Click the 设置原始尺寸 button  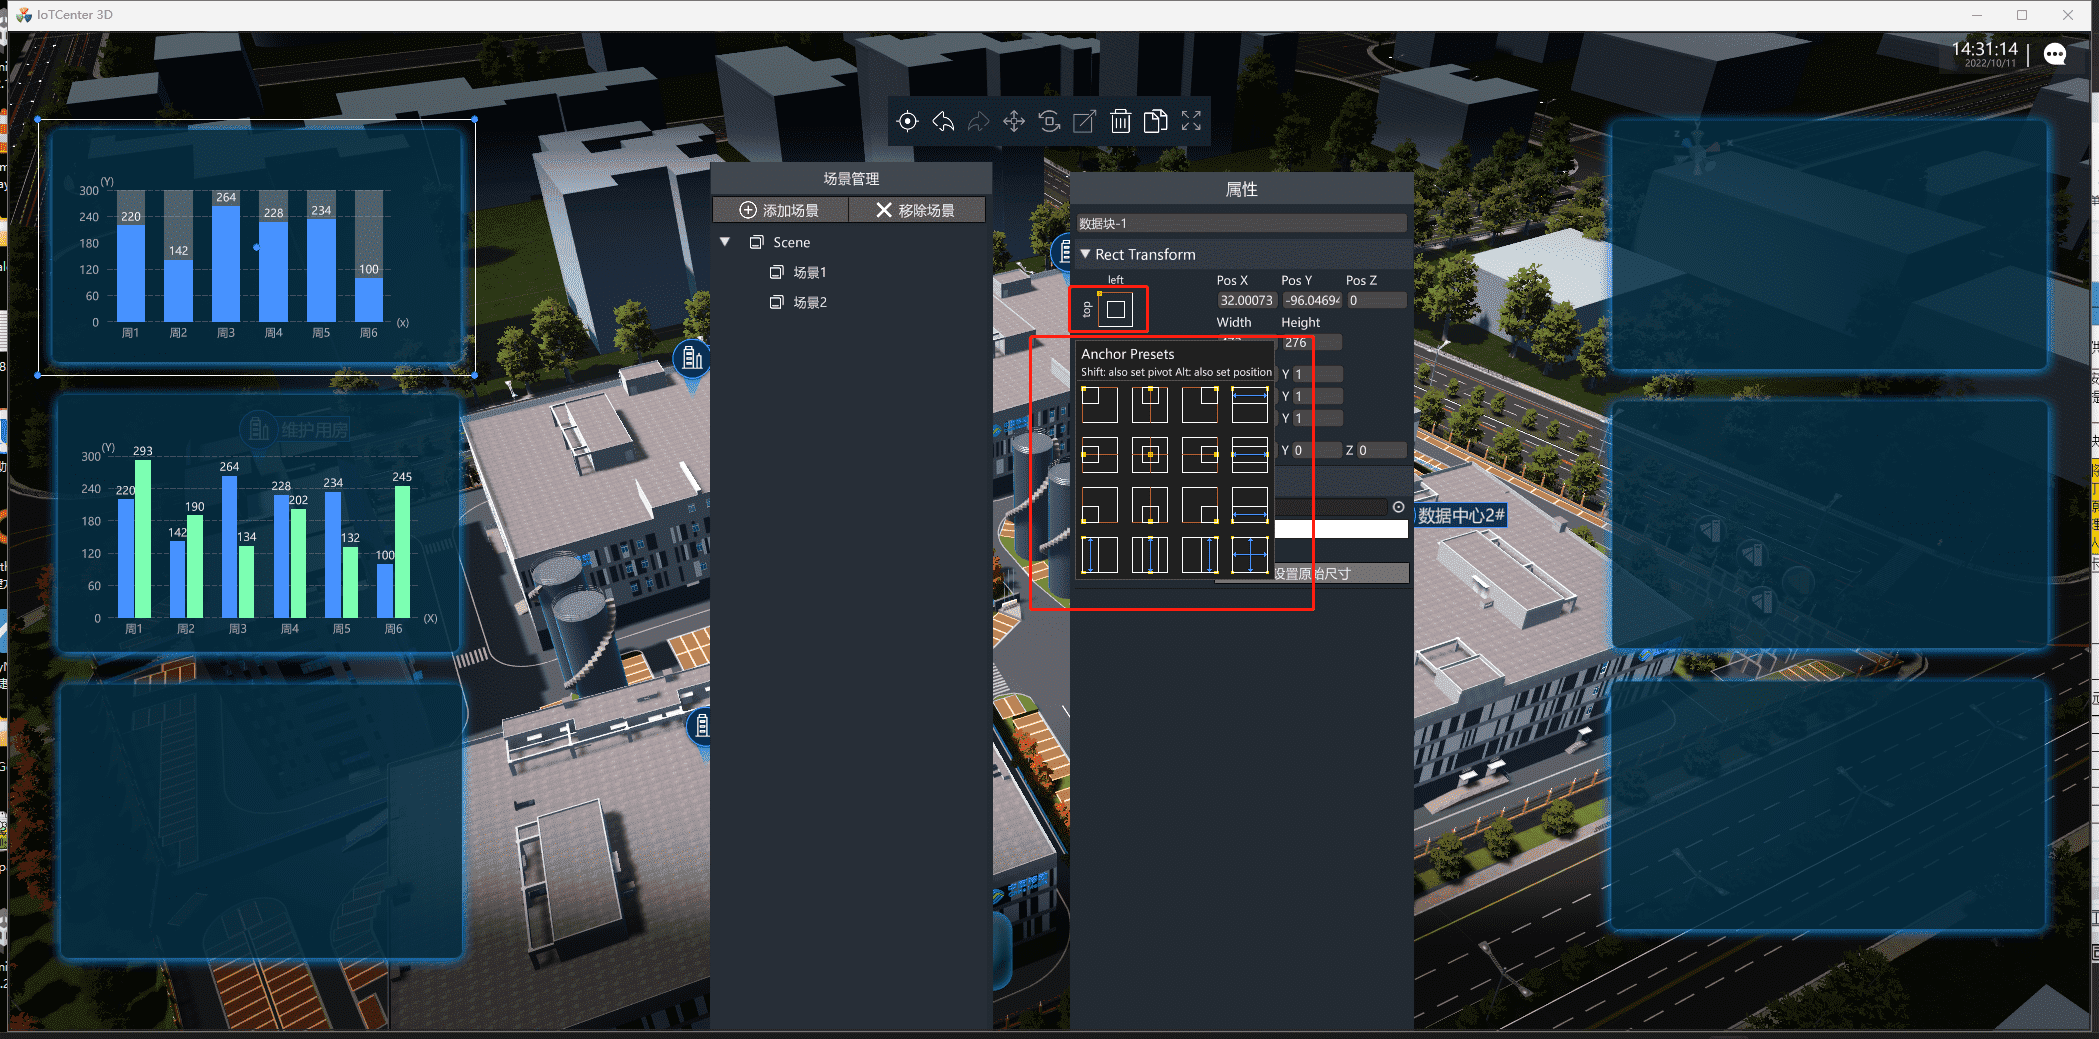click(x=1312, y=573)
